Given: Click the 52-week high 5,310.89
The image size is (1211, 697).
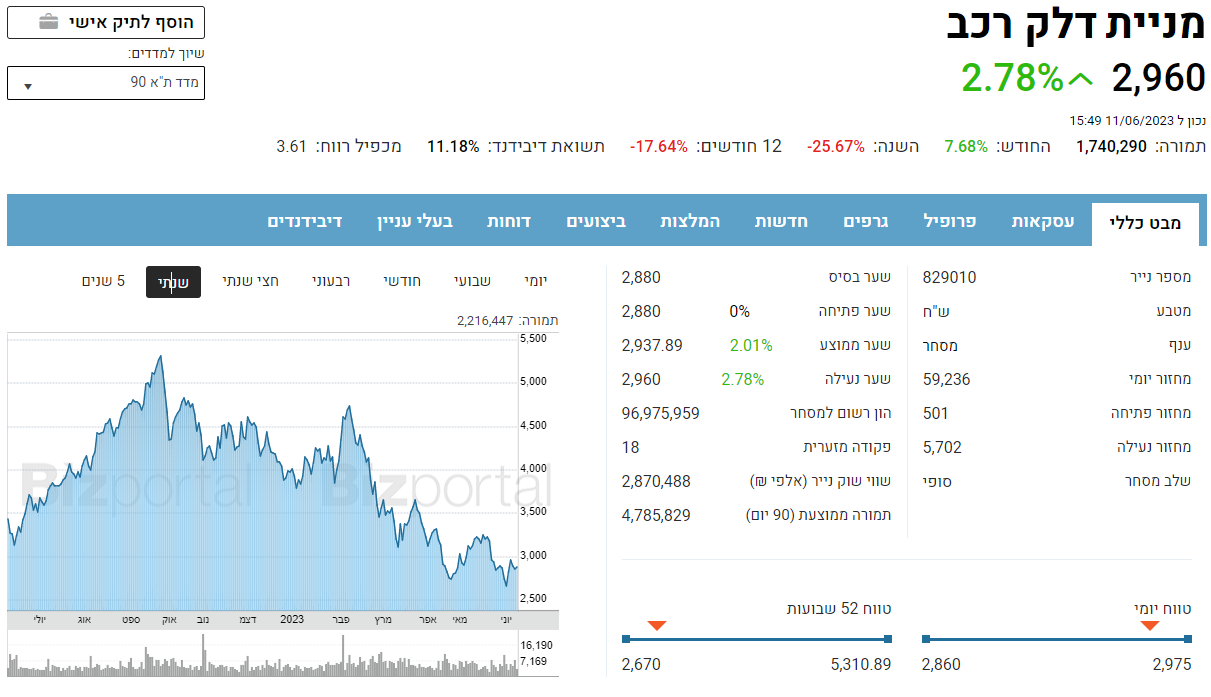Looking at the screenshot, I should (860, 664).
